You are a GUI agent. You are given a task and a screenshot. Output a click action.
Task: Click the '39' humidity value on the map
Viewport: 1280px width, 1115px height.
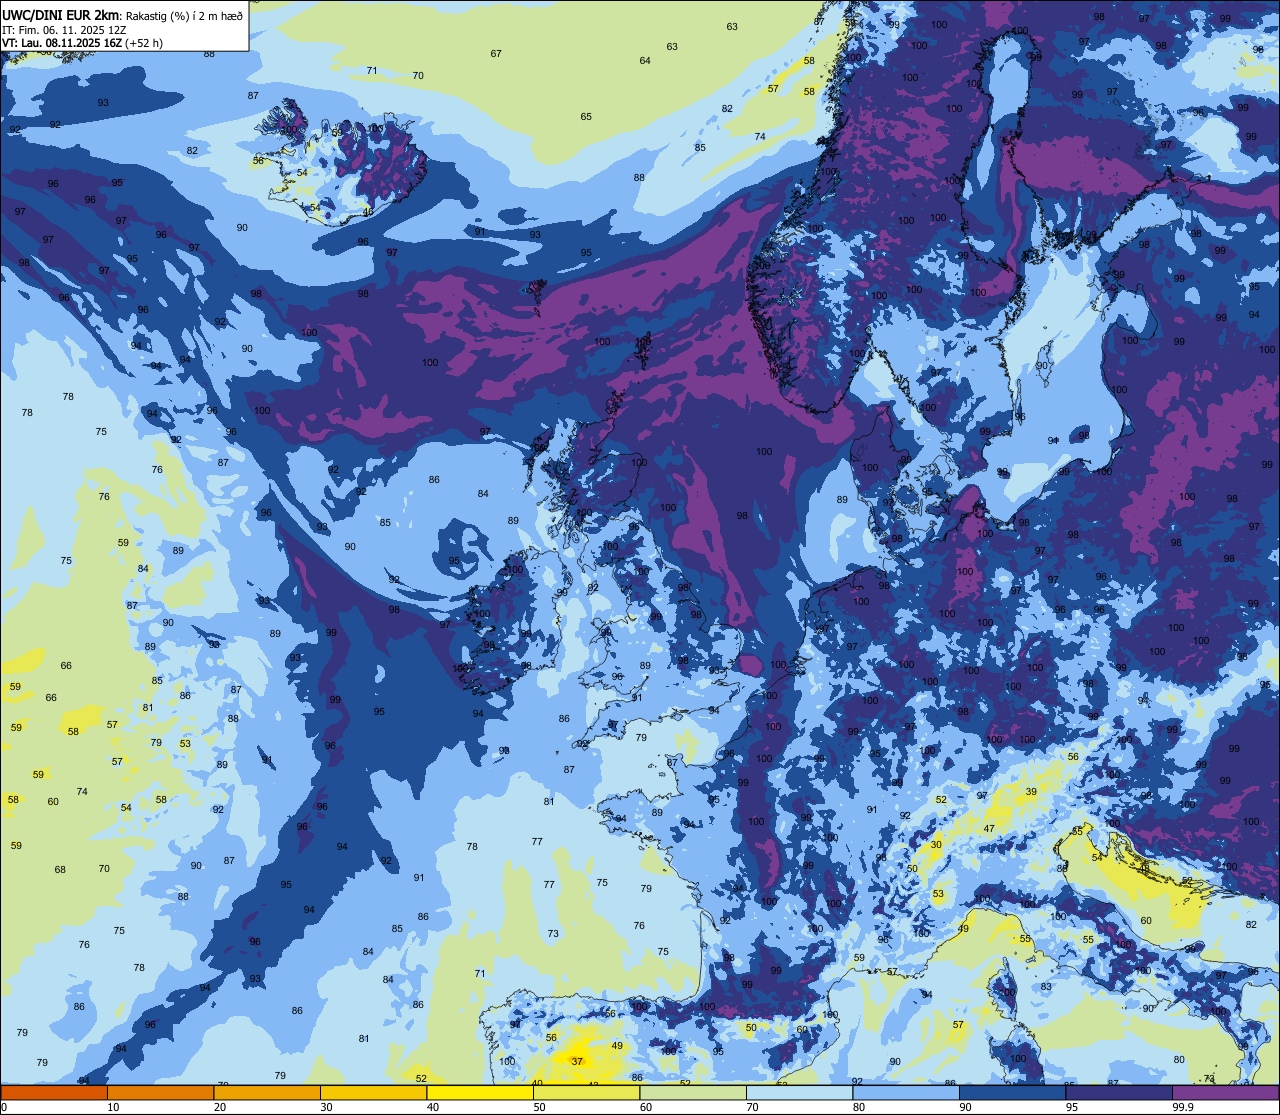pos(1031,791)
